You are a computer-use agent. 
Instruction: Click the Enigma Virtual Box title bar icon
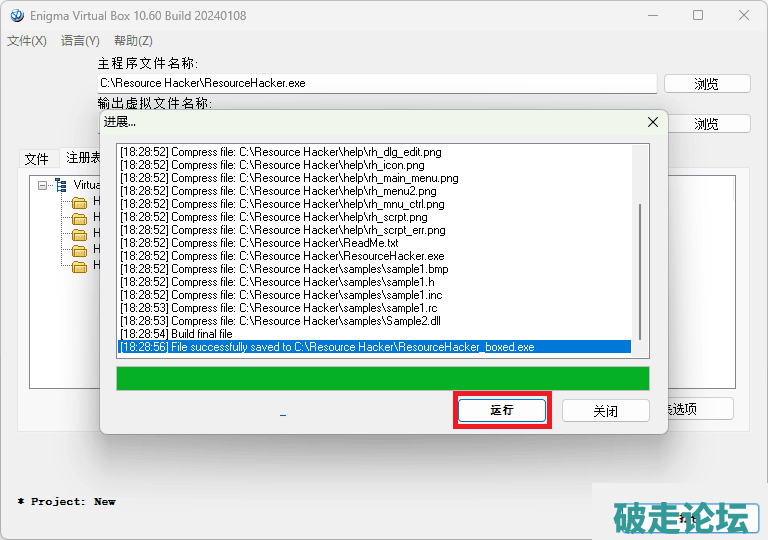[x=14, y=15]
